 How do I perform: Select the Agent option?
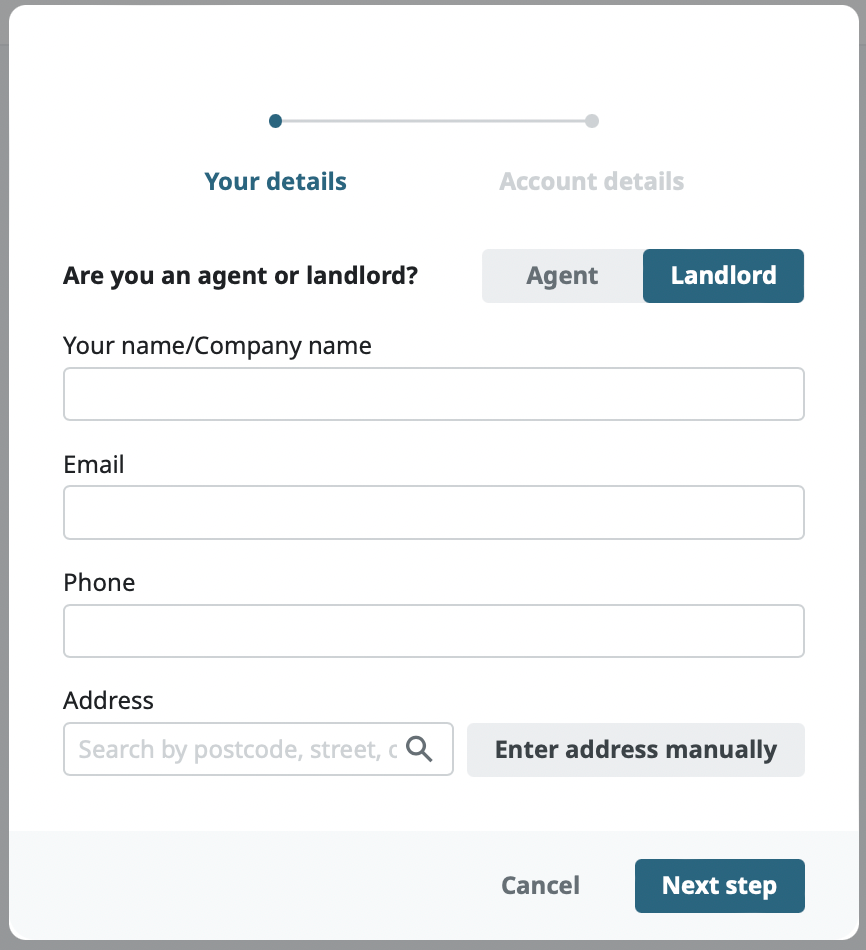click(562, 276)
